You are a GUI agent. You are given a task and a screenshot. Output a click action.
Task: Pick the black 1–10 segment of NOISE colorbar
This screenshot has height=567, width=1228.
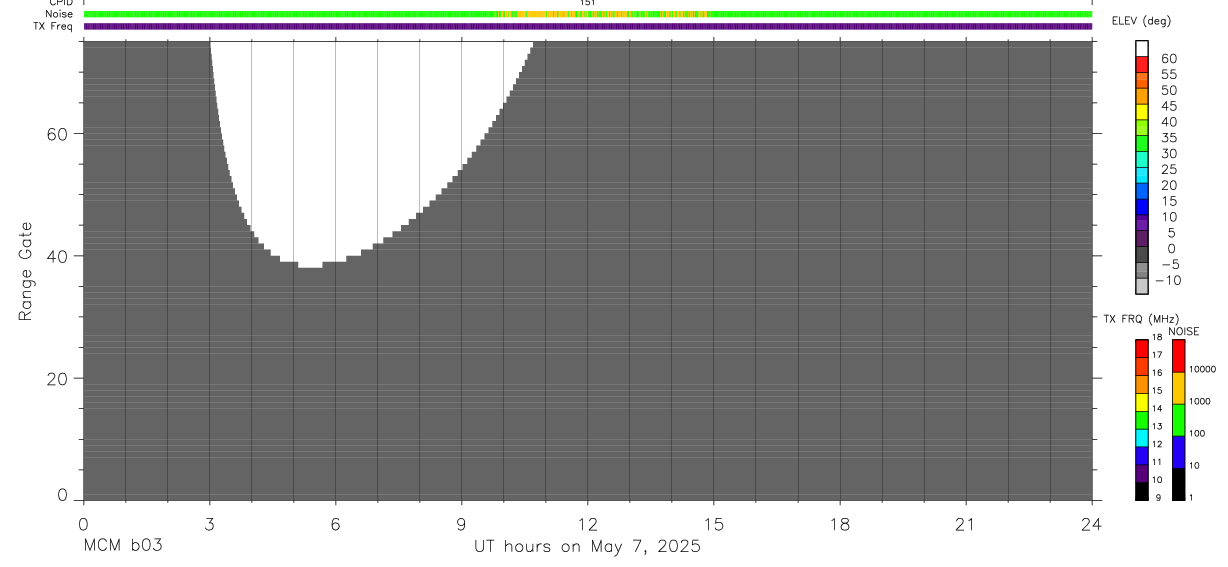coord(1178,484)
